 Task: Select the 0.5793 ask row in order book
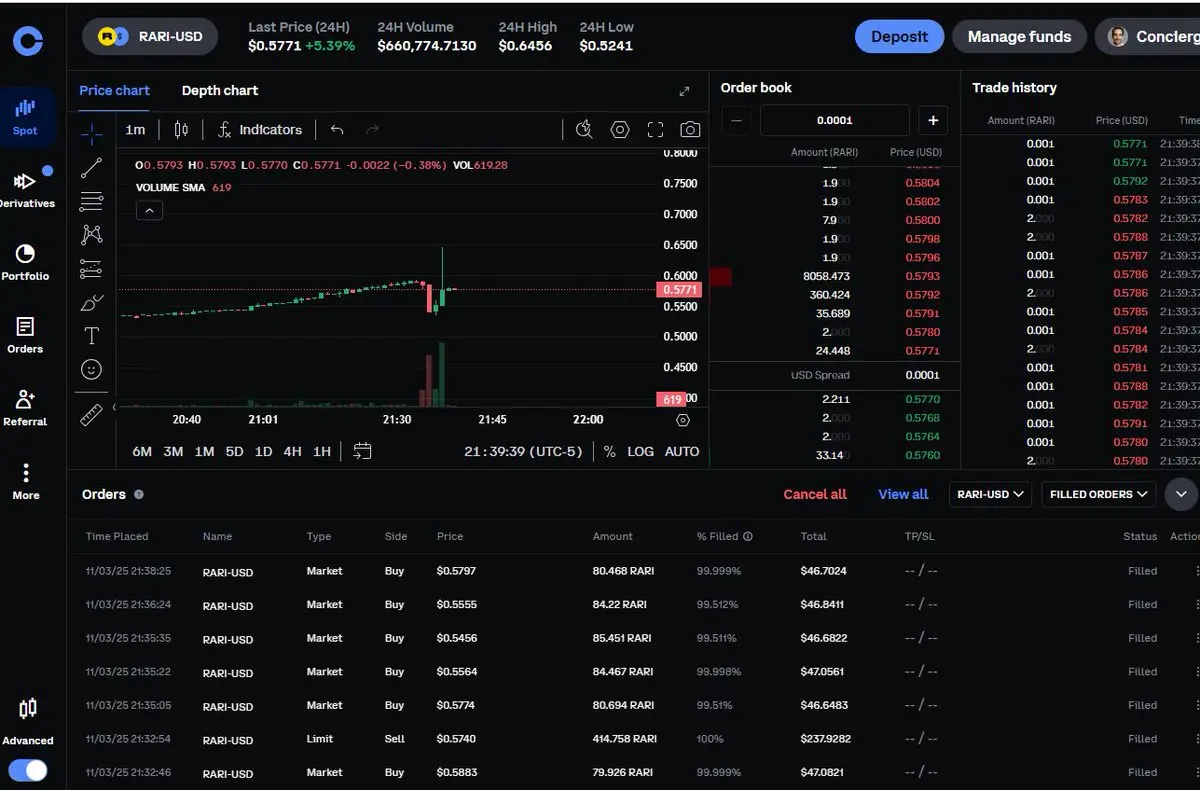[x=835, y=276]
